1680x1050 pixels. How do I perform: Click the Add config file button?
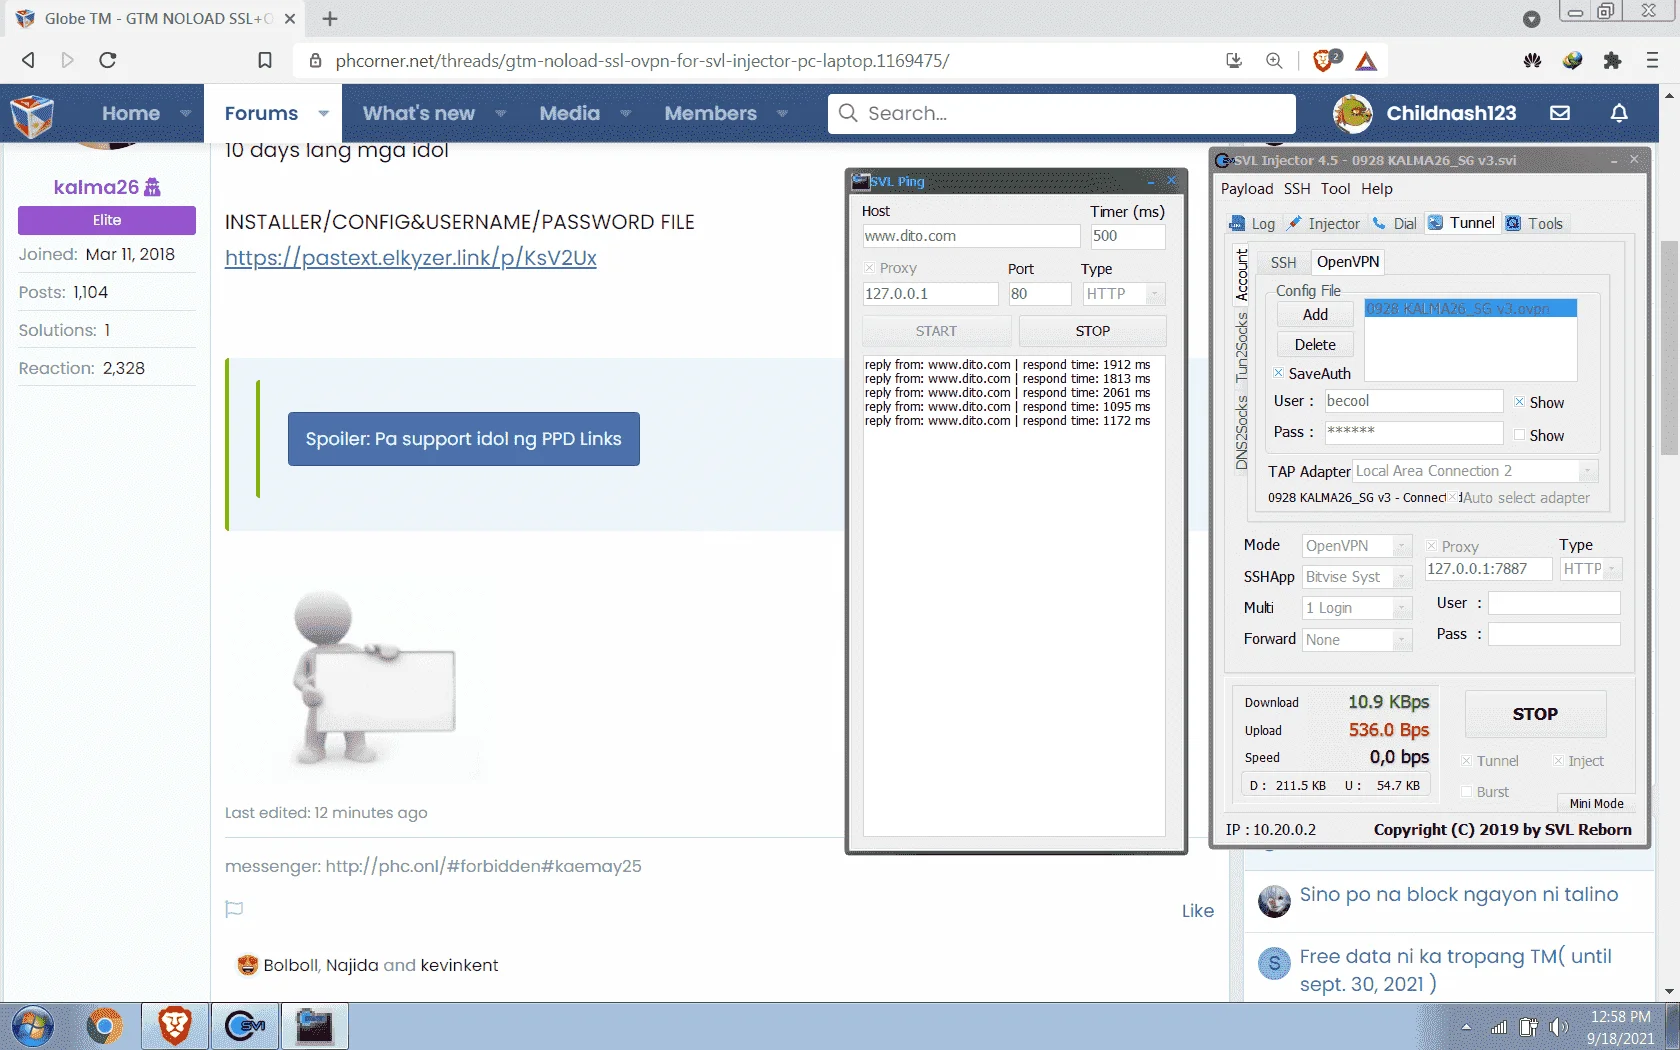(x=1315, y=314)
